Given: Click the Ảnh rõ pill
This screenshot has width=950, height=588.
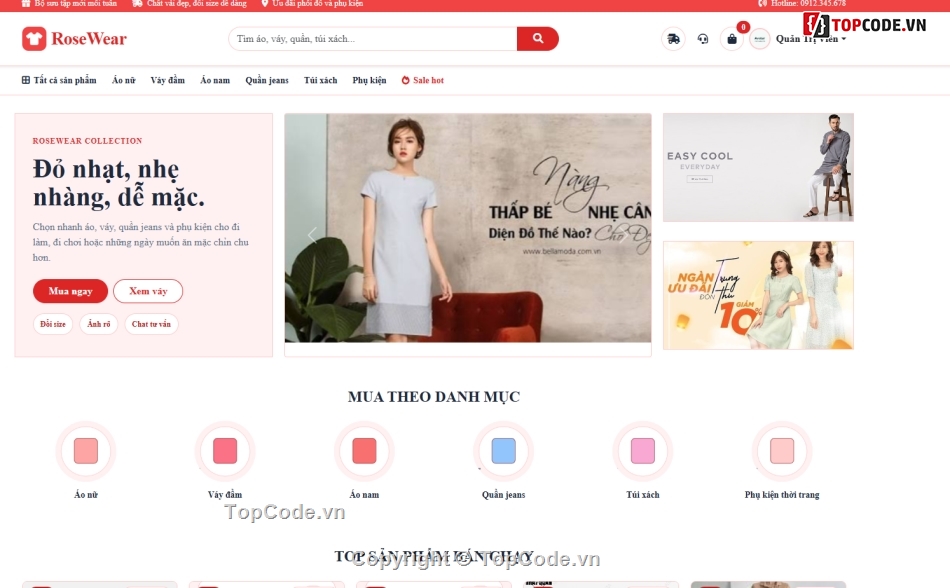Looking at the screenshot, I should [99, 324].
